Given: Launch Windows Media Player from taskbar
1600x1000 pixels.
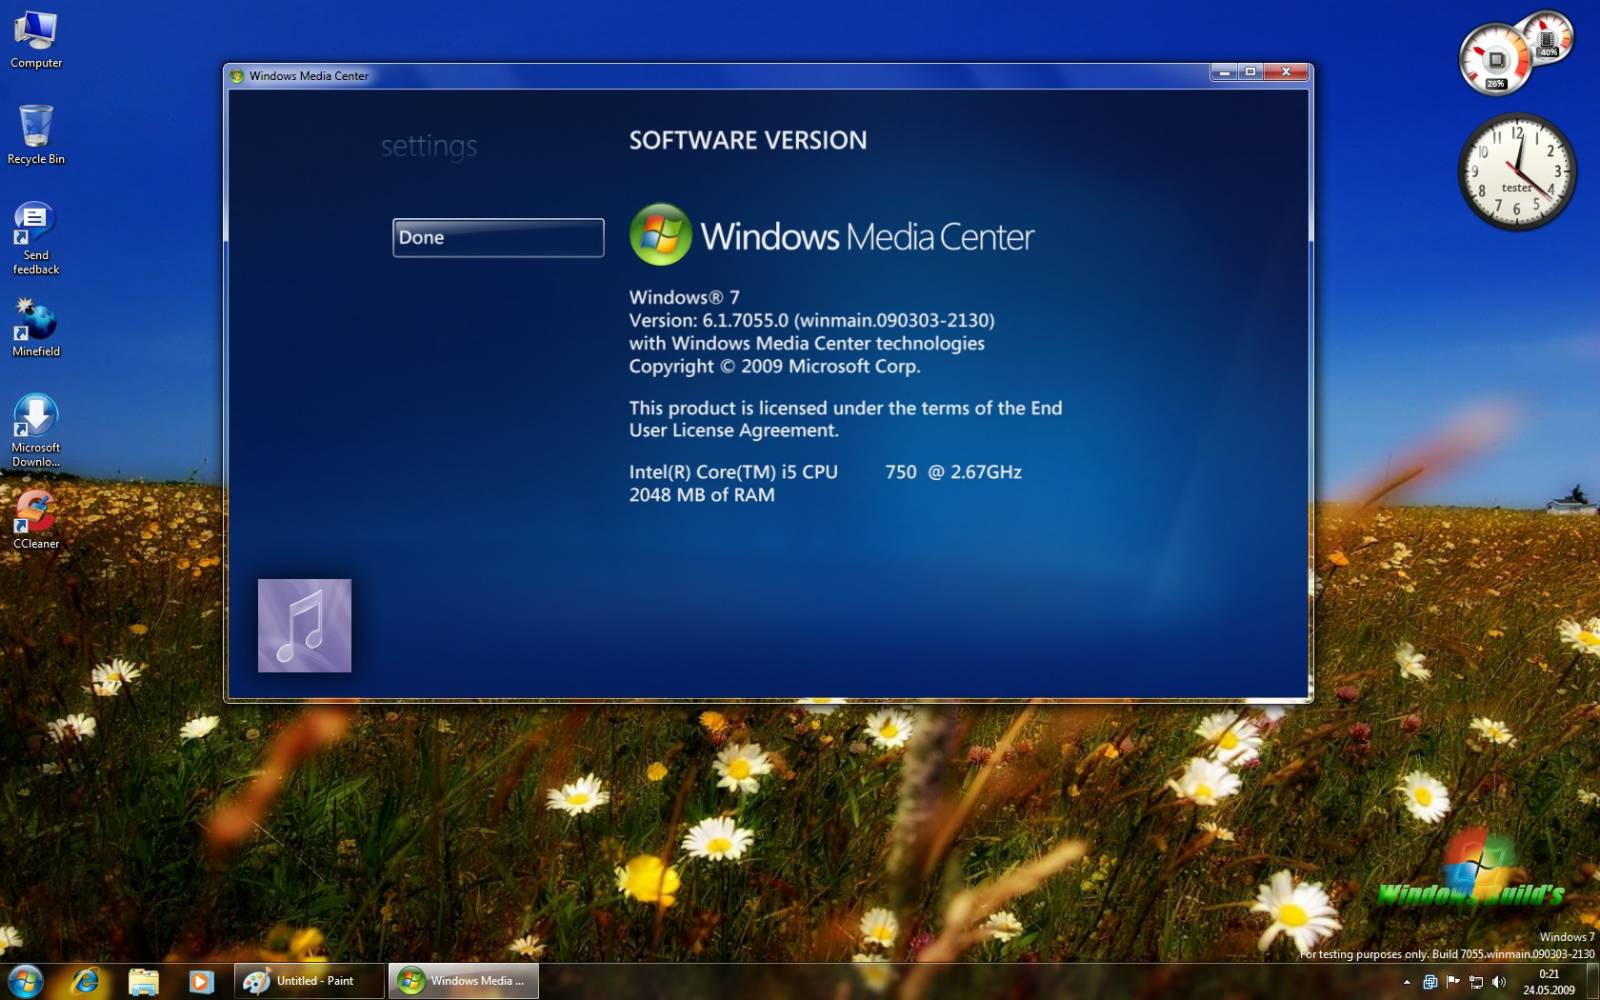Looking at the screenshot, I should (x=200, y=981).
